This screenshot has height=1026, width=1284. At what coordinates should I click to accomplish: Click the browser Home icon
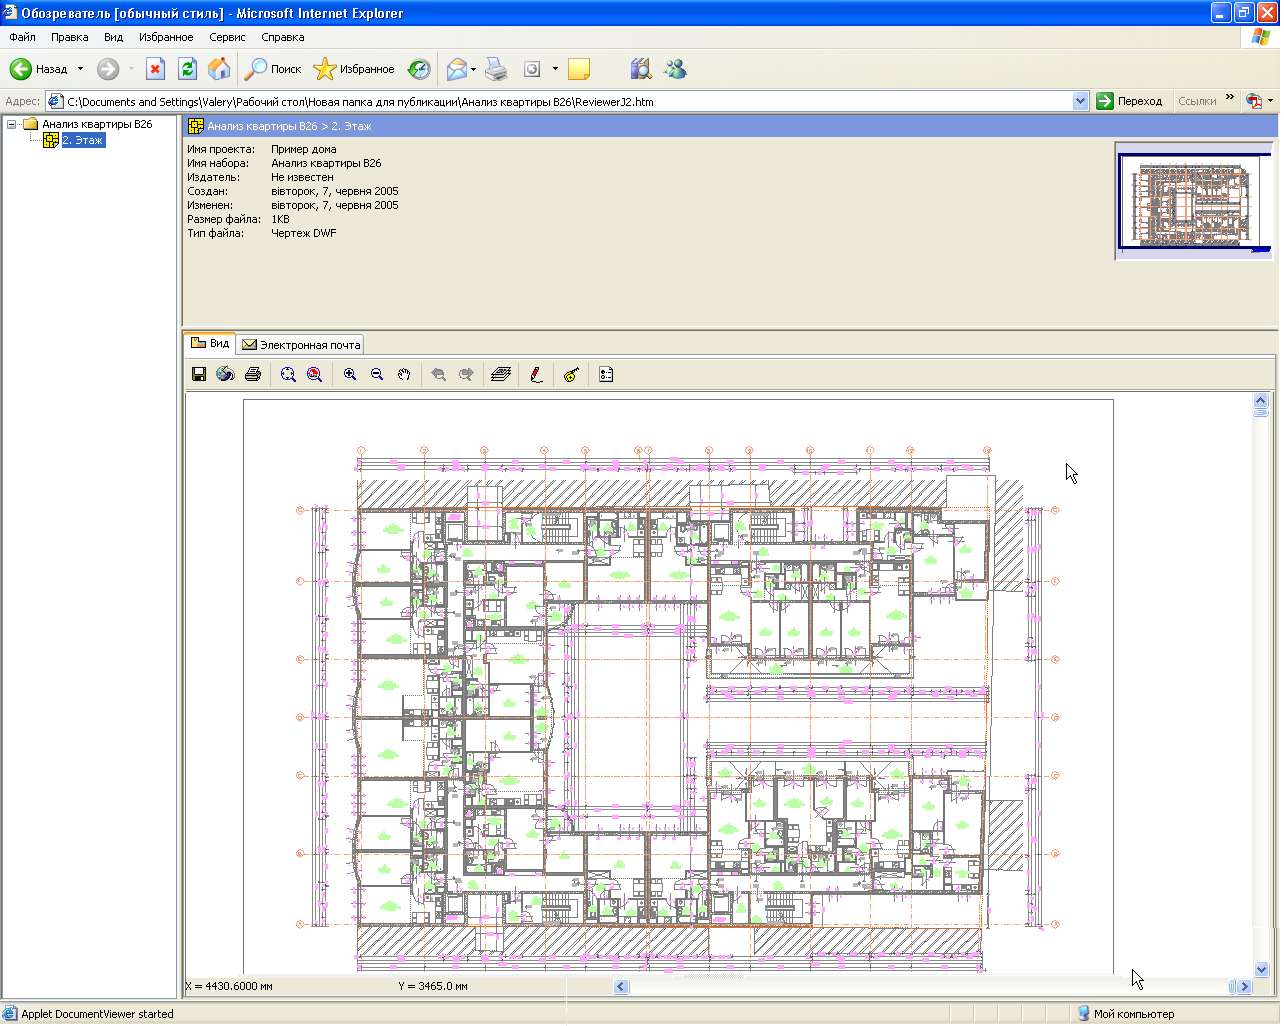point(219,69)
